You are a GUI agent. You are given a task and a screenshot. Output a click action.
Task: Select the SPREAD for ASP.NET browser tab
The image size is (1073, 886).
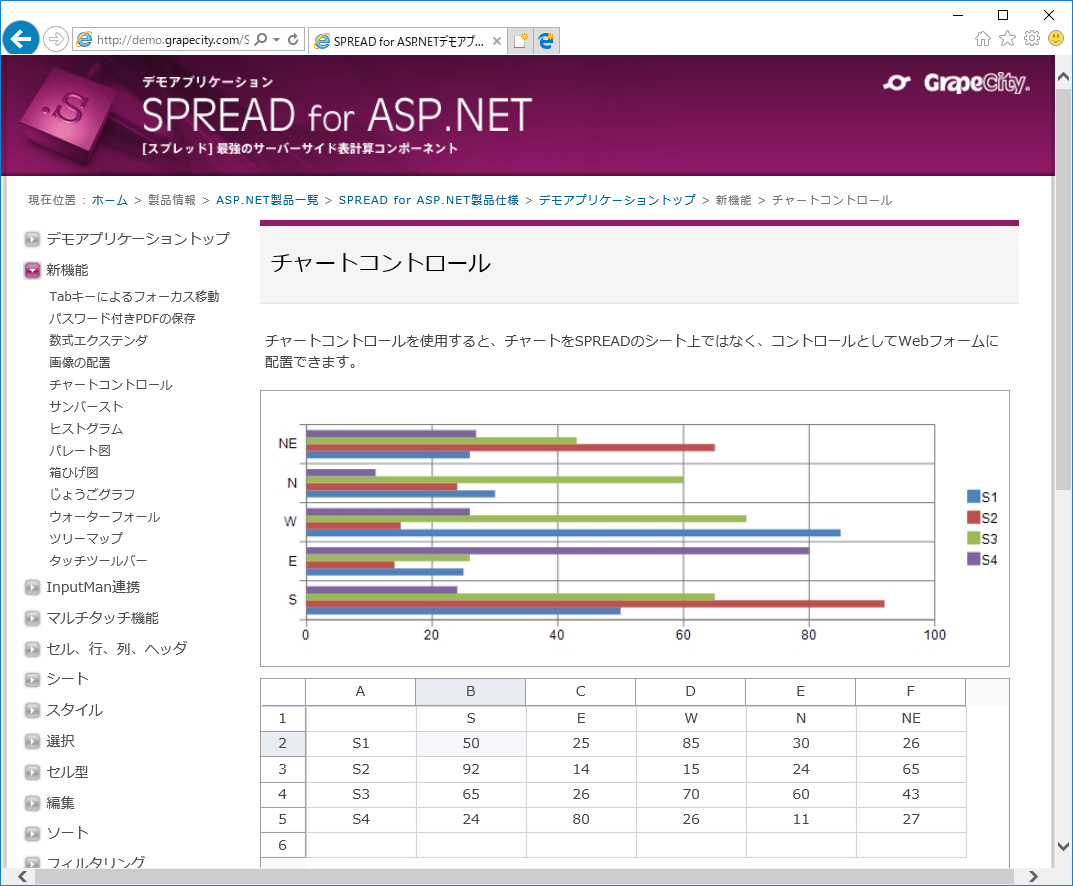click(x=398, y=41)
